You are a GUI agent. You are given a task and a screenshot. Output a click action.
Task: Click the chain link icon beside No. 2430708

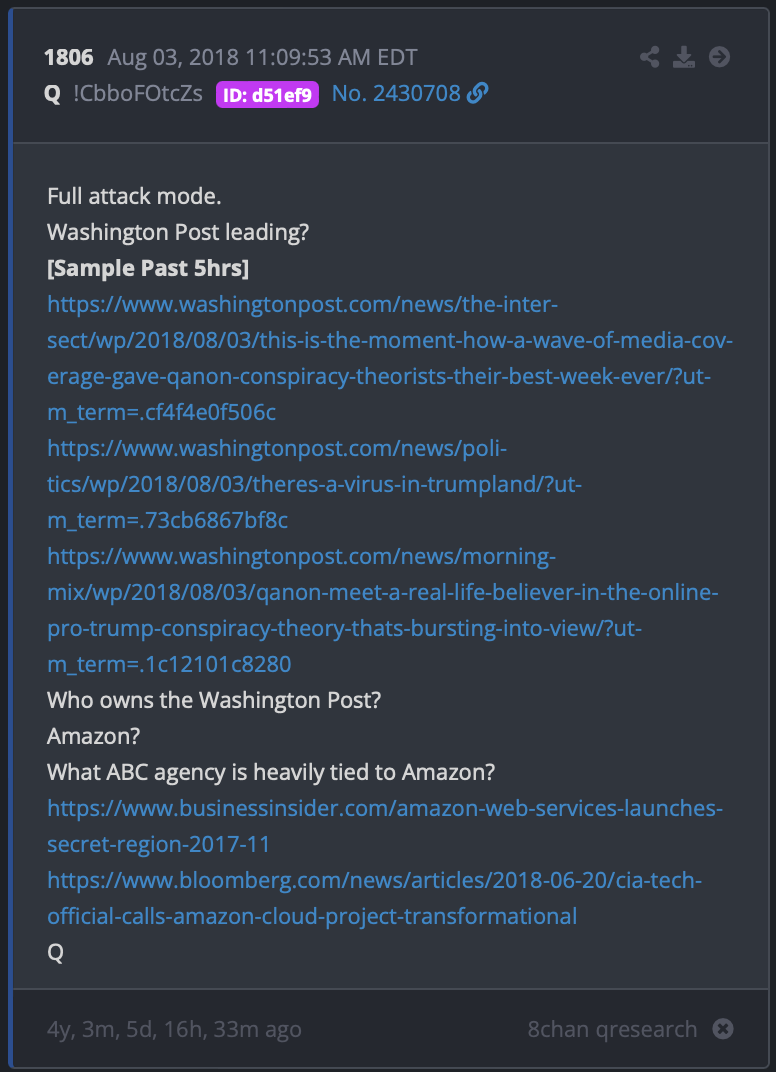[477, 93]
